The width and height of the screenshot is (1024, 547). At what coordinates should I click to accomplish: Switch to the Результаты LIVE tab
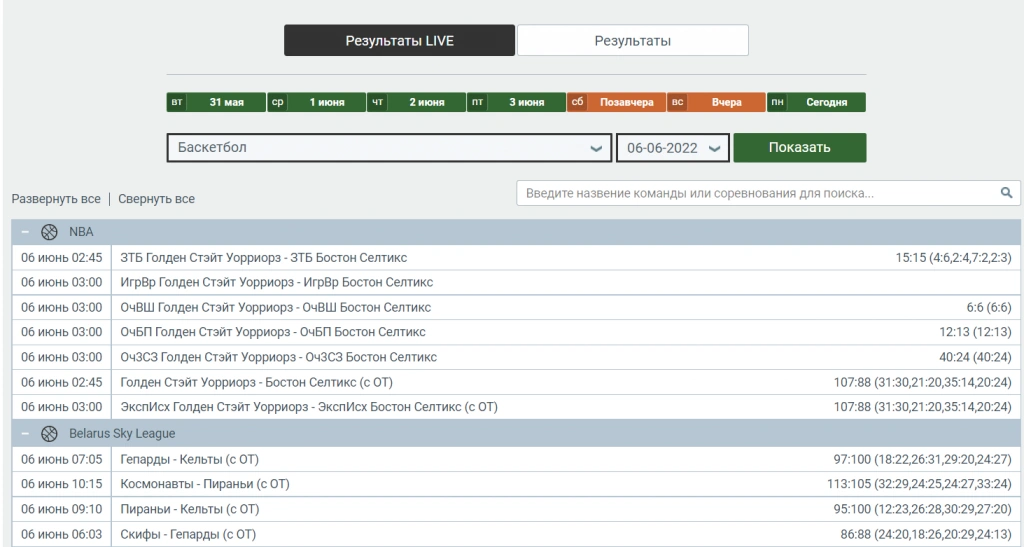399,41
